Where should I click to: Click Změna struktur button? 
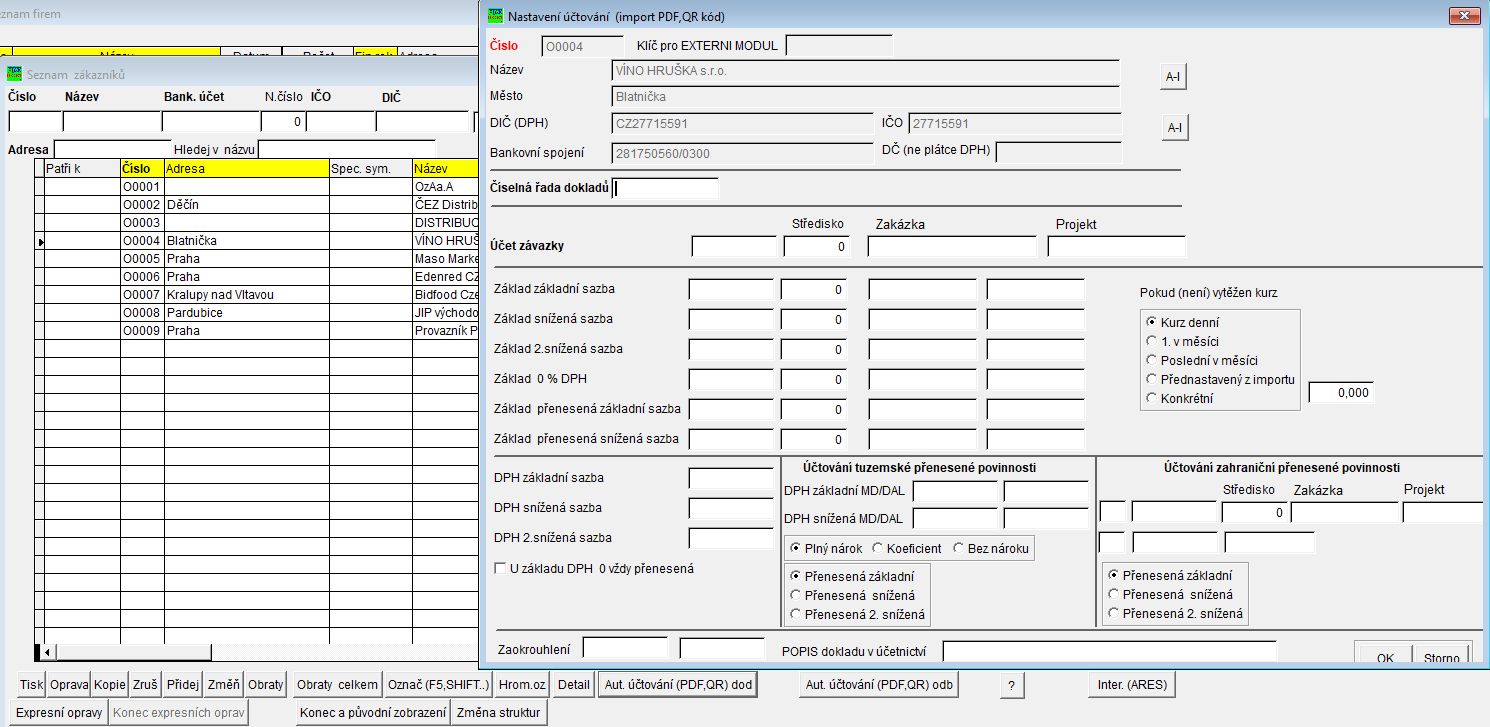498,713
